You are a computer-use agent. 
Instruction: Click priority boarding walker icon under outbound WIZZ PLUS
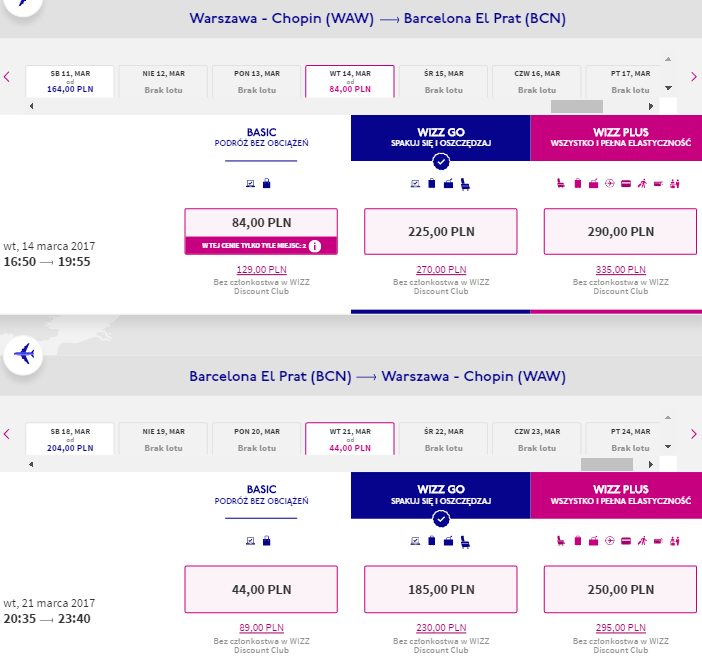pos(642,183)
